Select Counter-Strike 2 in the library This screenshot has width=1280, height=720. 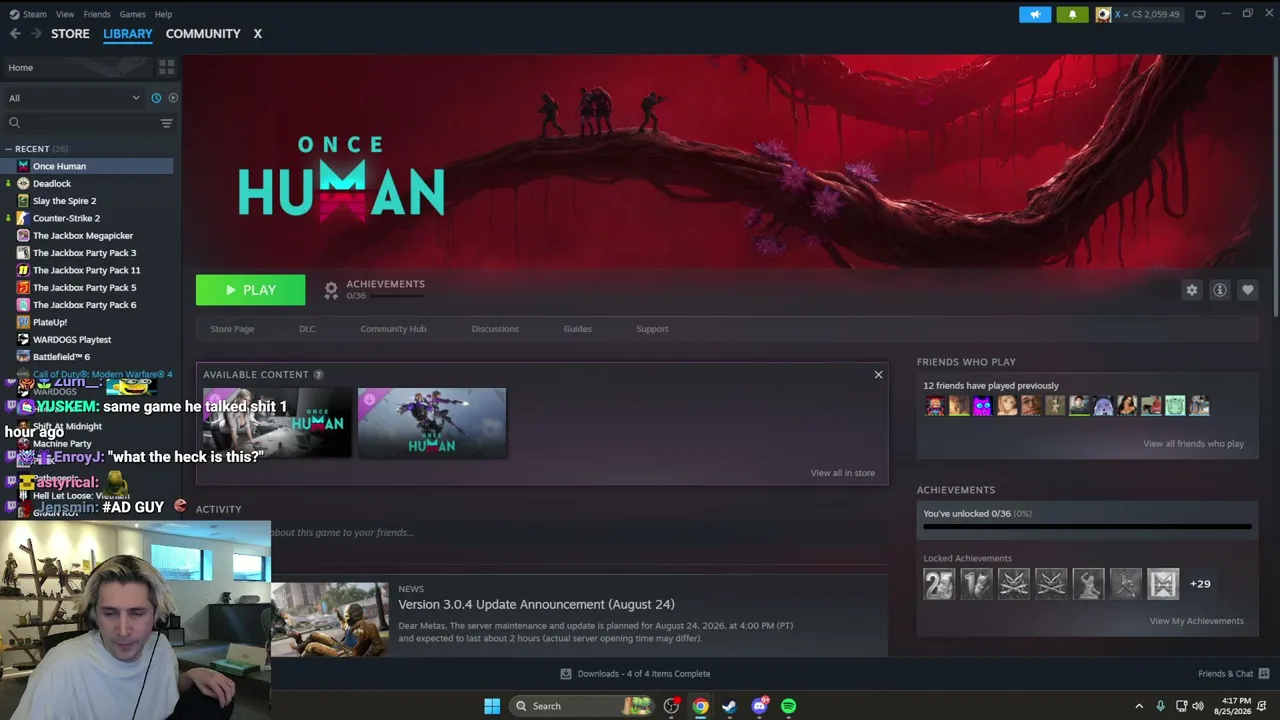point(66,218)
